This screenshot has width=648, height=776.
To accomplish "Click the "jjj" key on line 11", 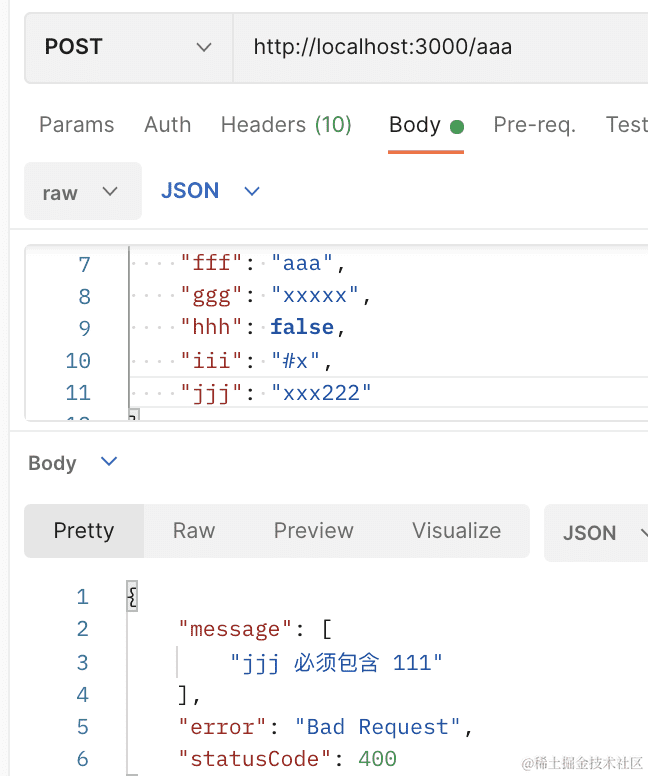I will tap(206, 392).
